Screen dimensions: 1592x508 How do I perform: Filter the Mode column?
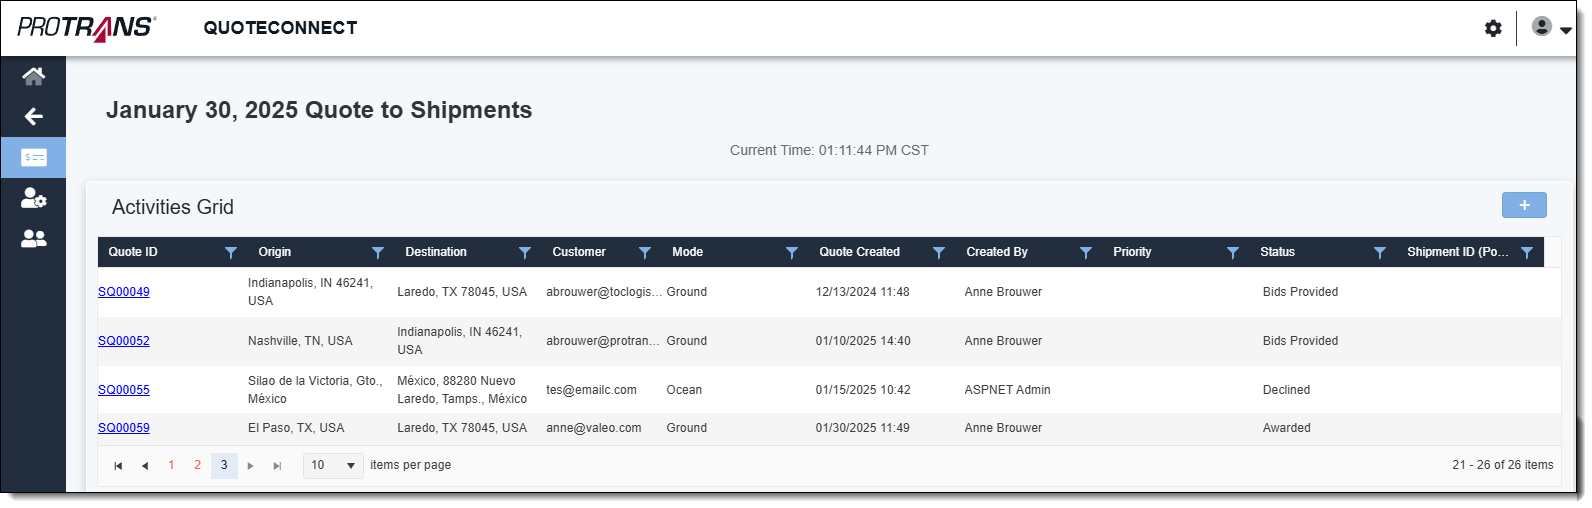pyautogui.click(x=792, y=253)
